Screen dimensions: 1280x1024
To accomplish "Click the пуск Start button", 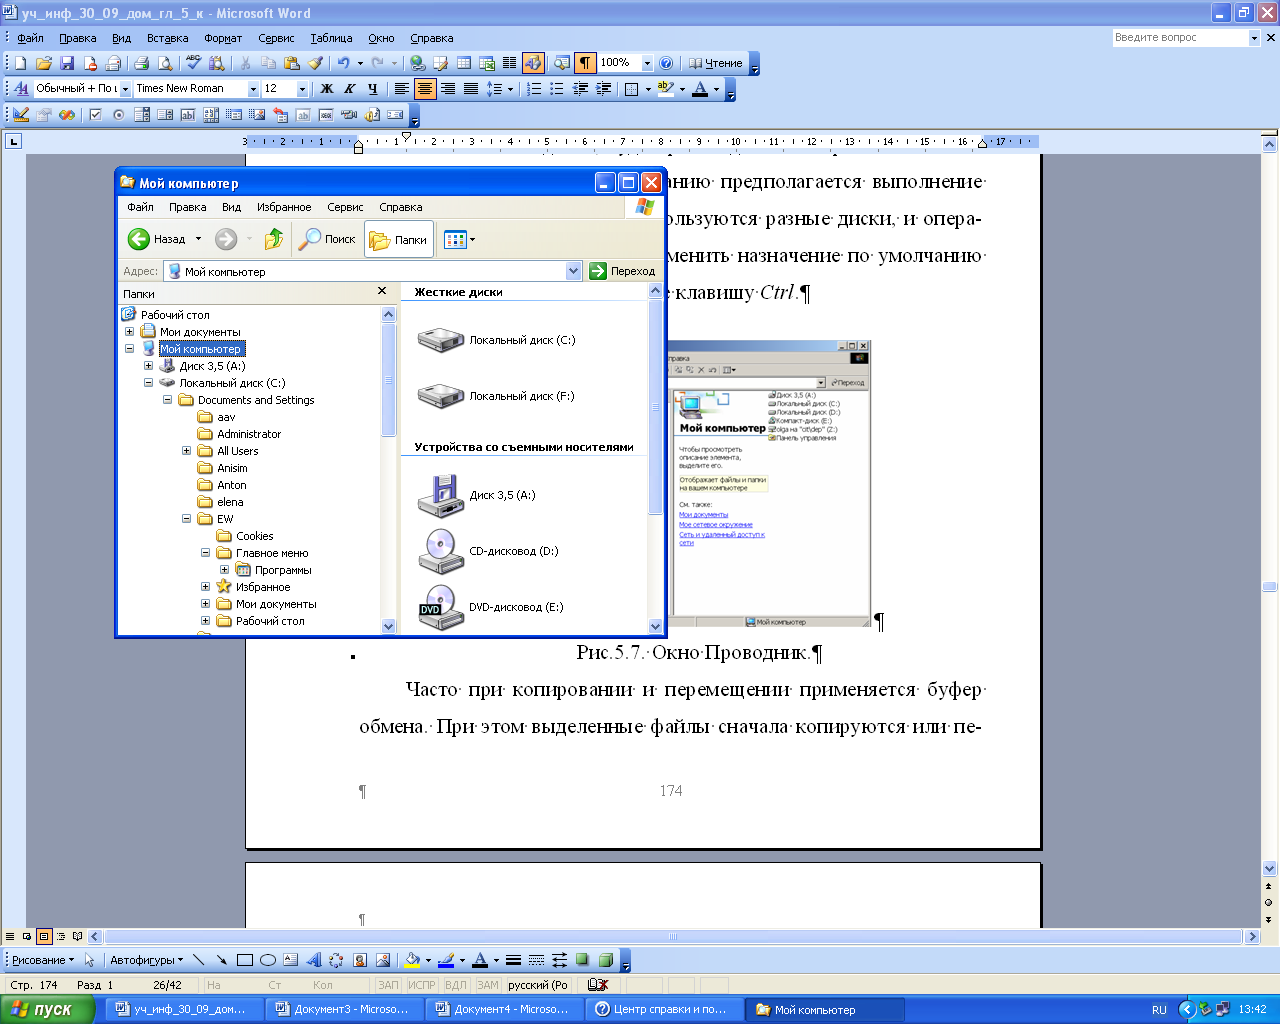I will click(49, 1010).
